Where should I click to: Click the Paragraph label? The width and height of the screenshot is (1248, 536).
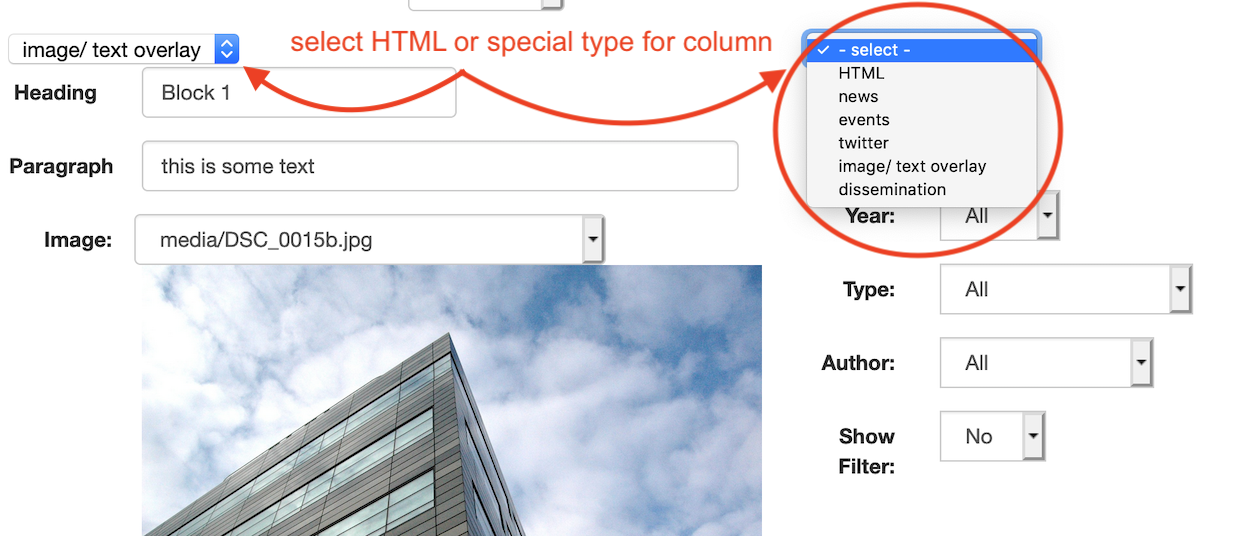[x=61, y=166]
